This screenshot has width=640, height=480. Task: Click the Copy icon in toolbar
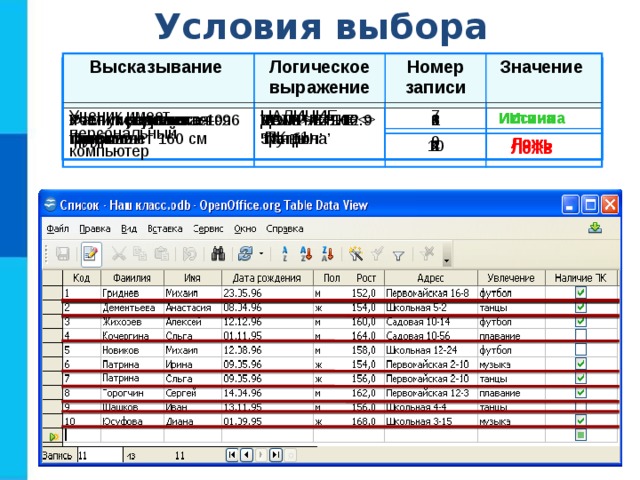pos(140,254)
